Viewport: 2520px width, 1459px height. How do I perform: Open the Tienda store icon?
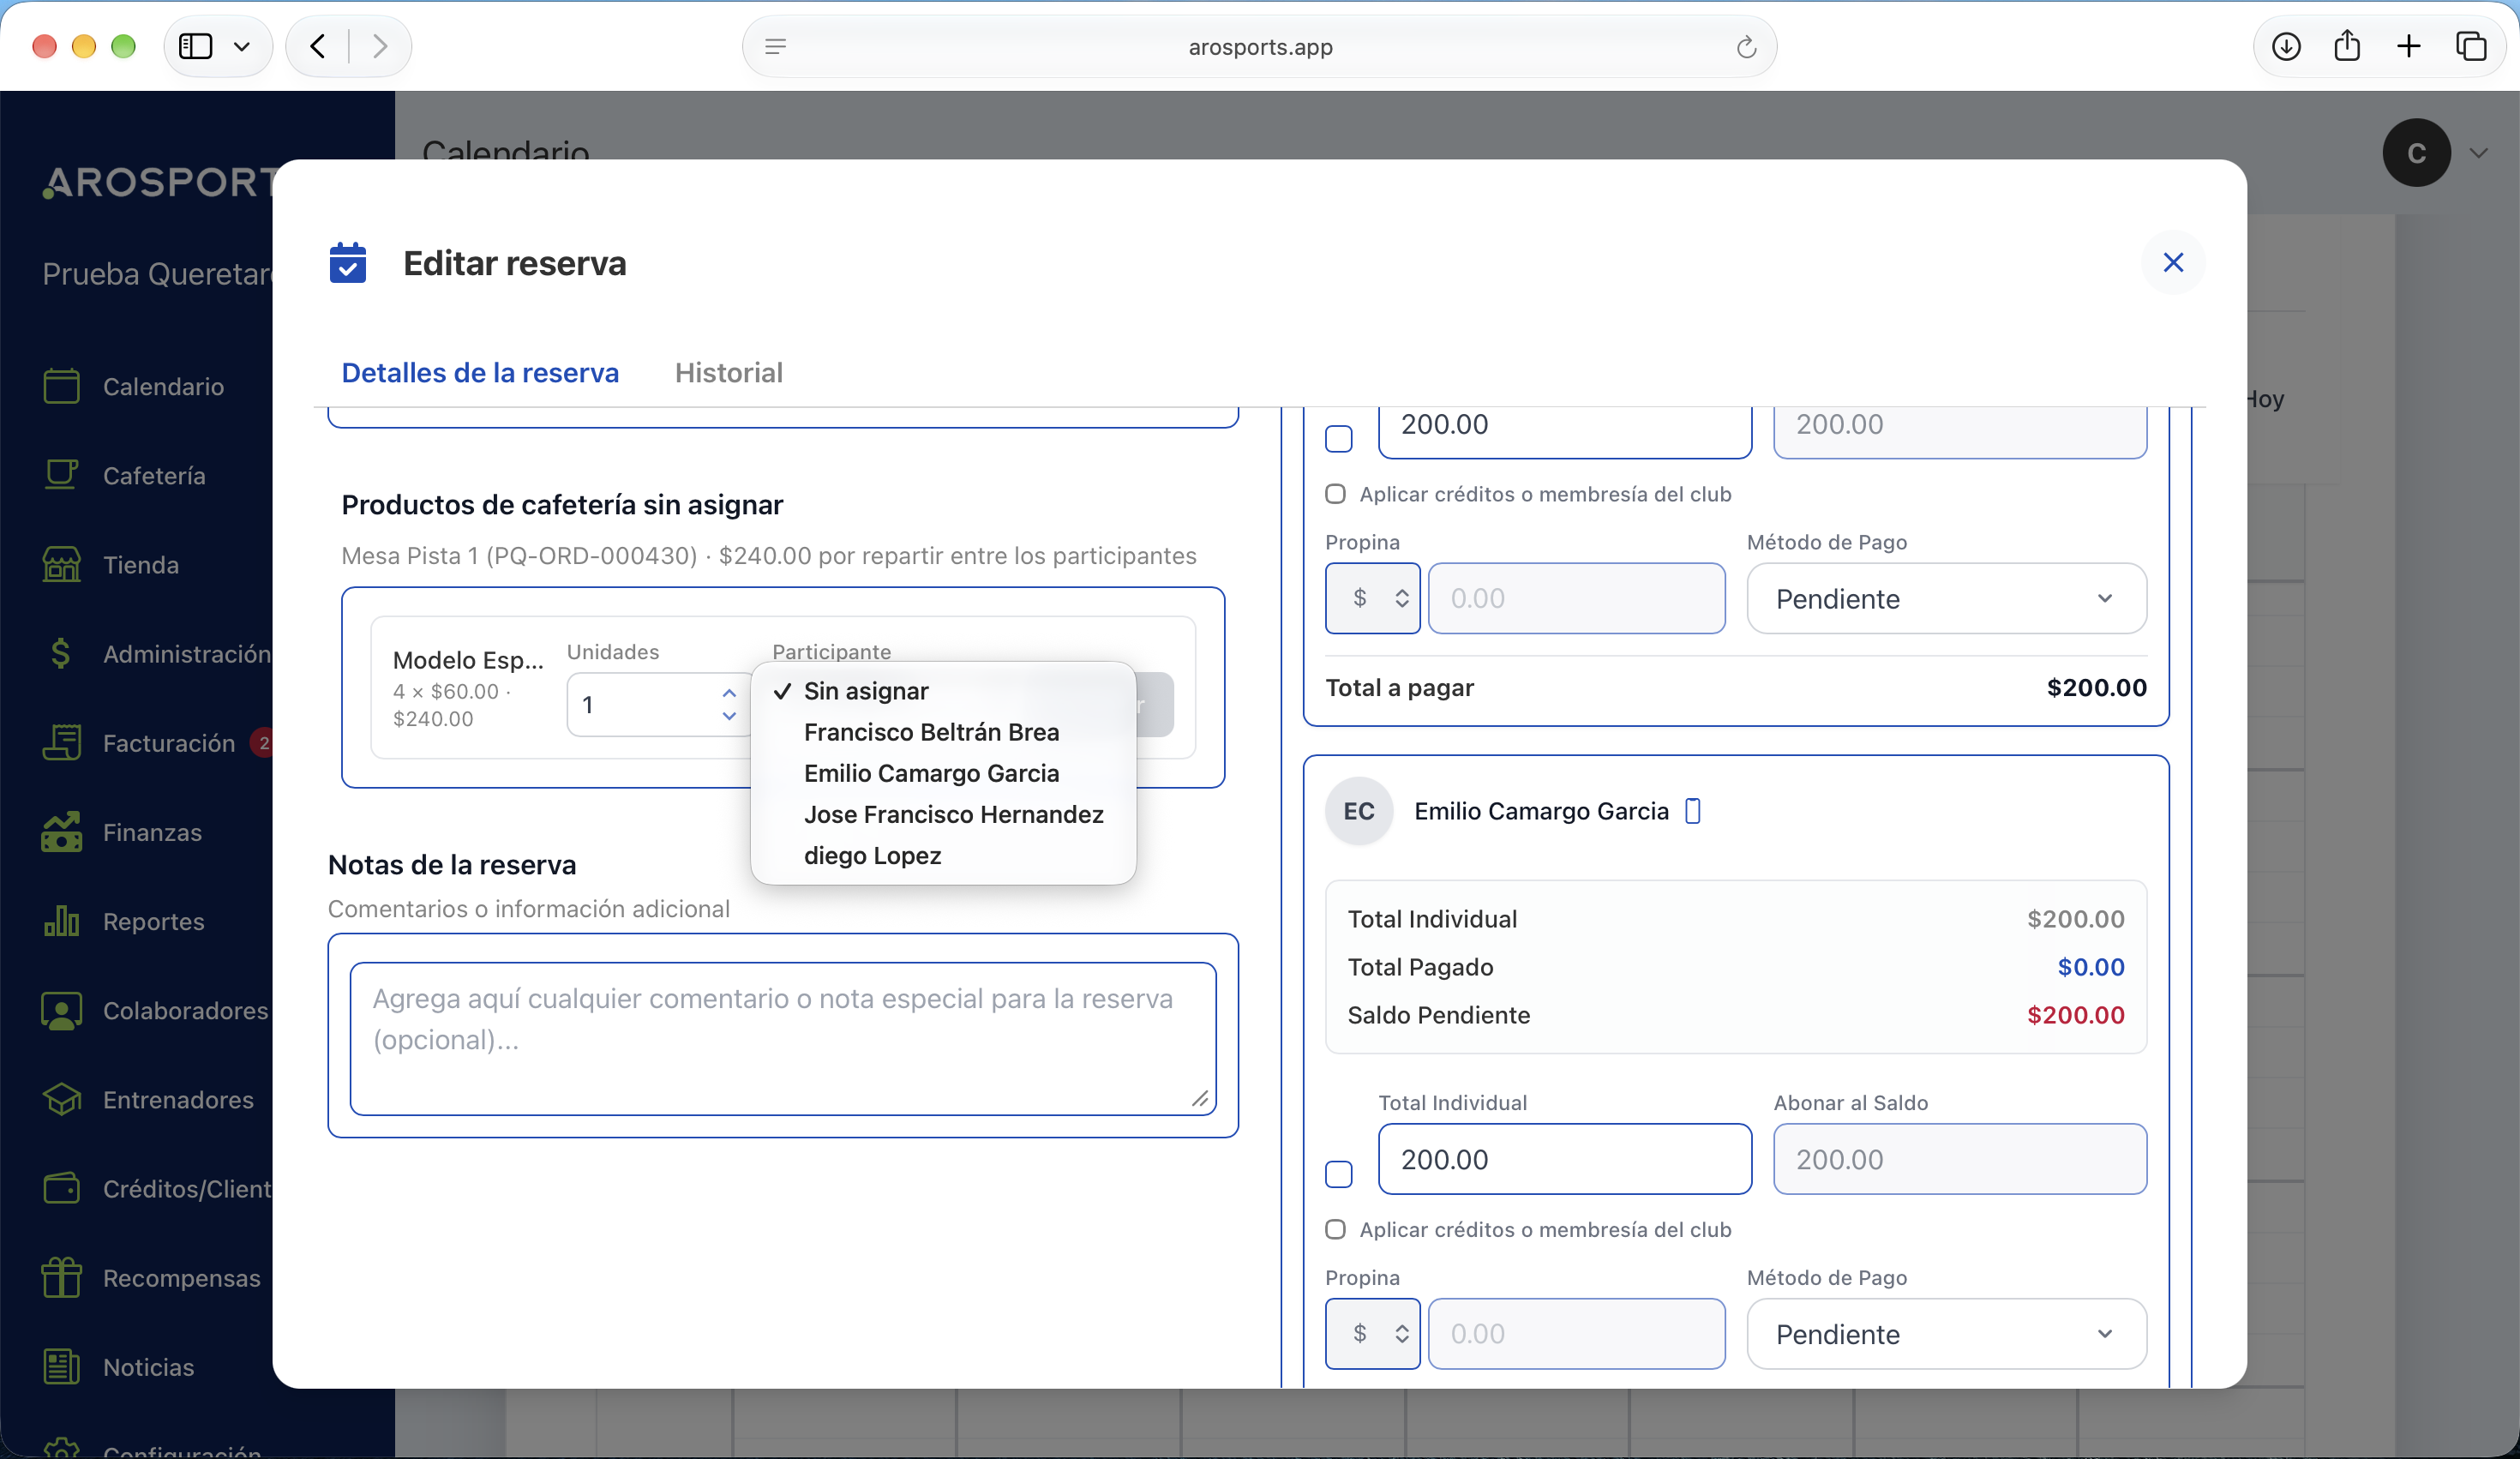pos(61,564)
